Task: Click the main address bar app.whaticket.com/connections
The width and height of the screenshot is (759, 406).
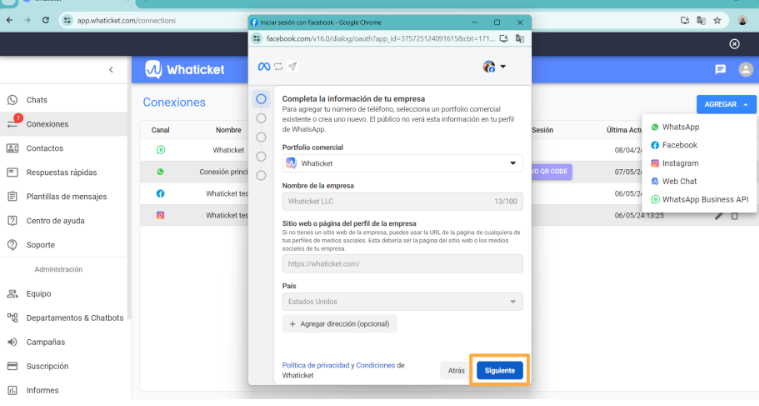Action: pos(126,20)
